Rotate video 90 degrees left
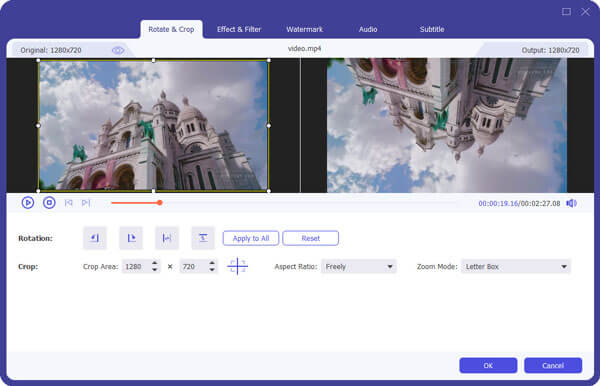The width and height of the screenshot is (600, 386). click(x=95, y=238)
